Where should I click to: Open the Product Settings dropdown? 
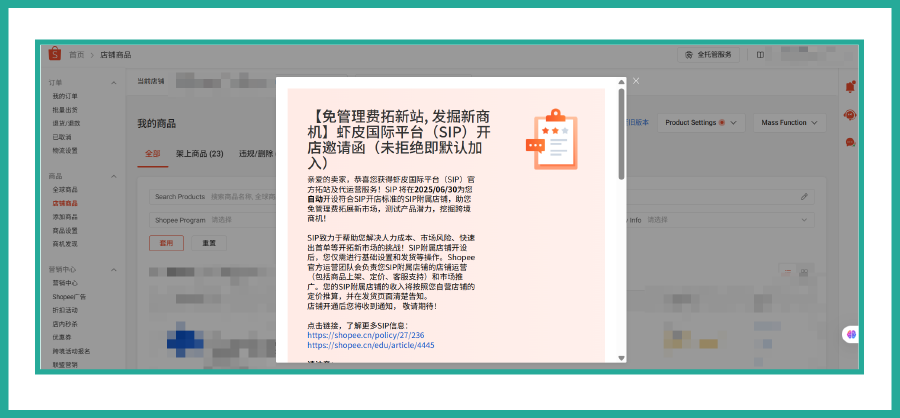point(701,123)
